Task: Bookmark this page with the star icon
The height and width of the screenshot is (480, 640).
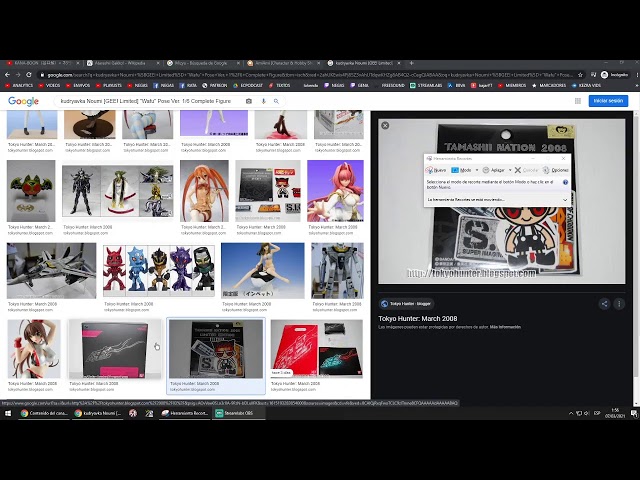Action: (580, 75)
